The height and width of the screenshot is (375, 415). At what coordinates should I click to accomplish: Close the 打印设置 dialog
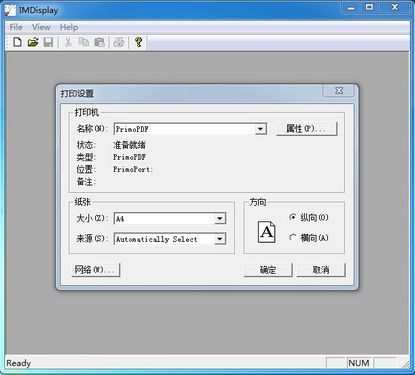click(339, 91)
